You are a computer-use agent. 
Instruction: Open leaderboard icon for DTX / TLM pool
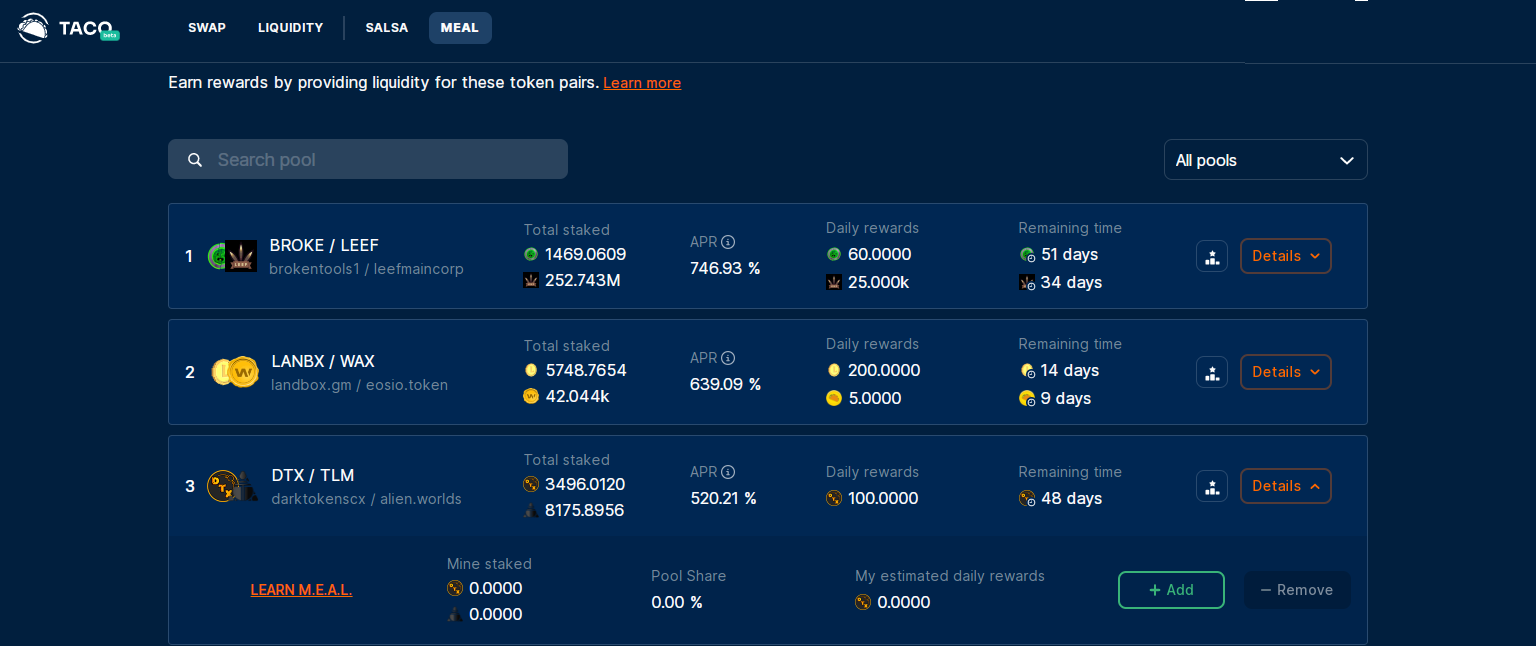[x=1212, y=486]
